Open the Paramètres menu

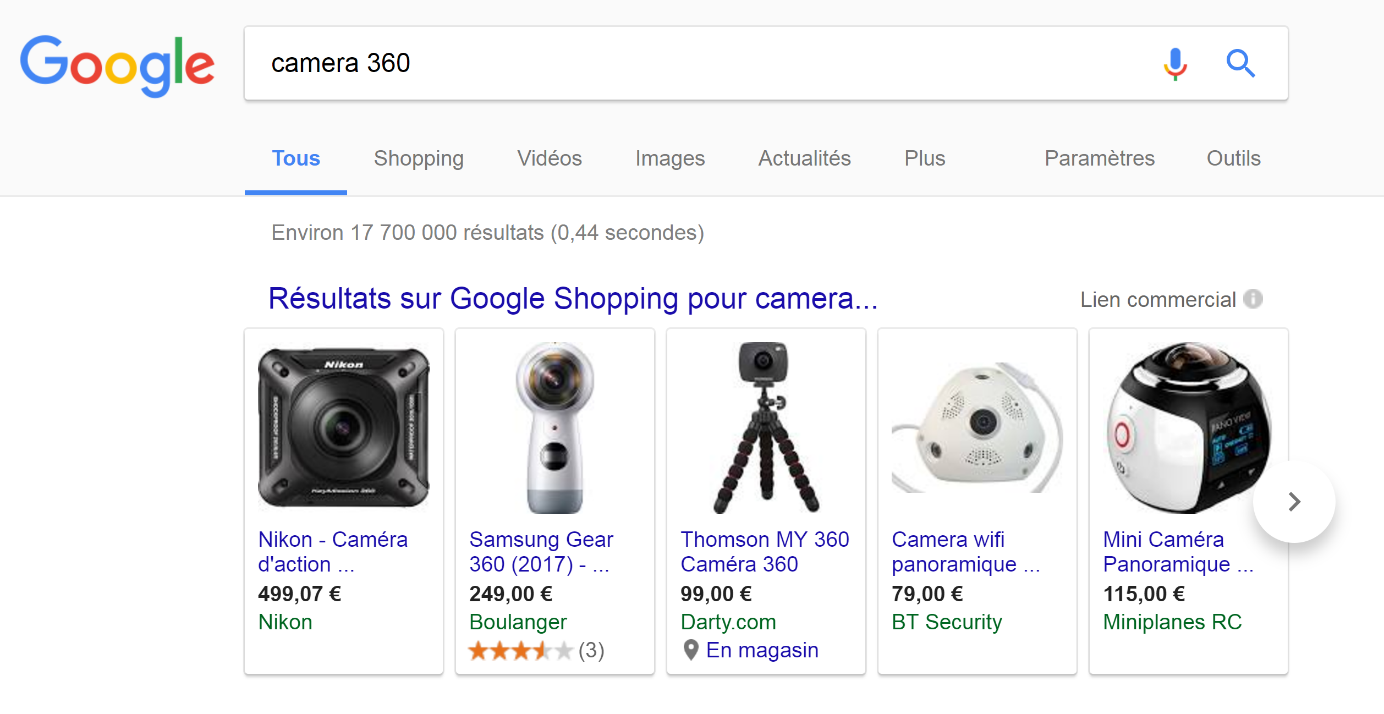pos(1099,158)
